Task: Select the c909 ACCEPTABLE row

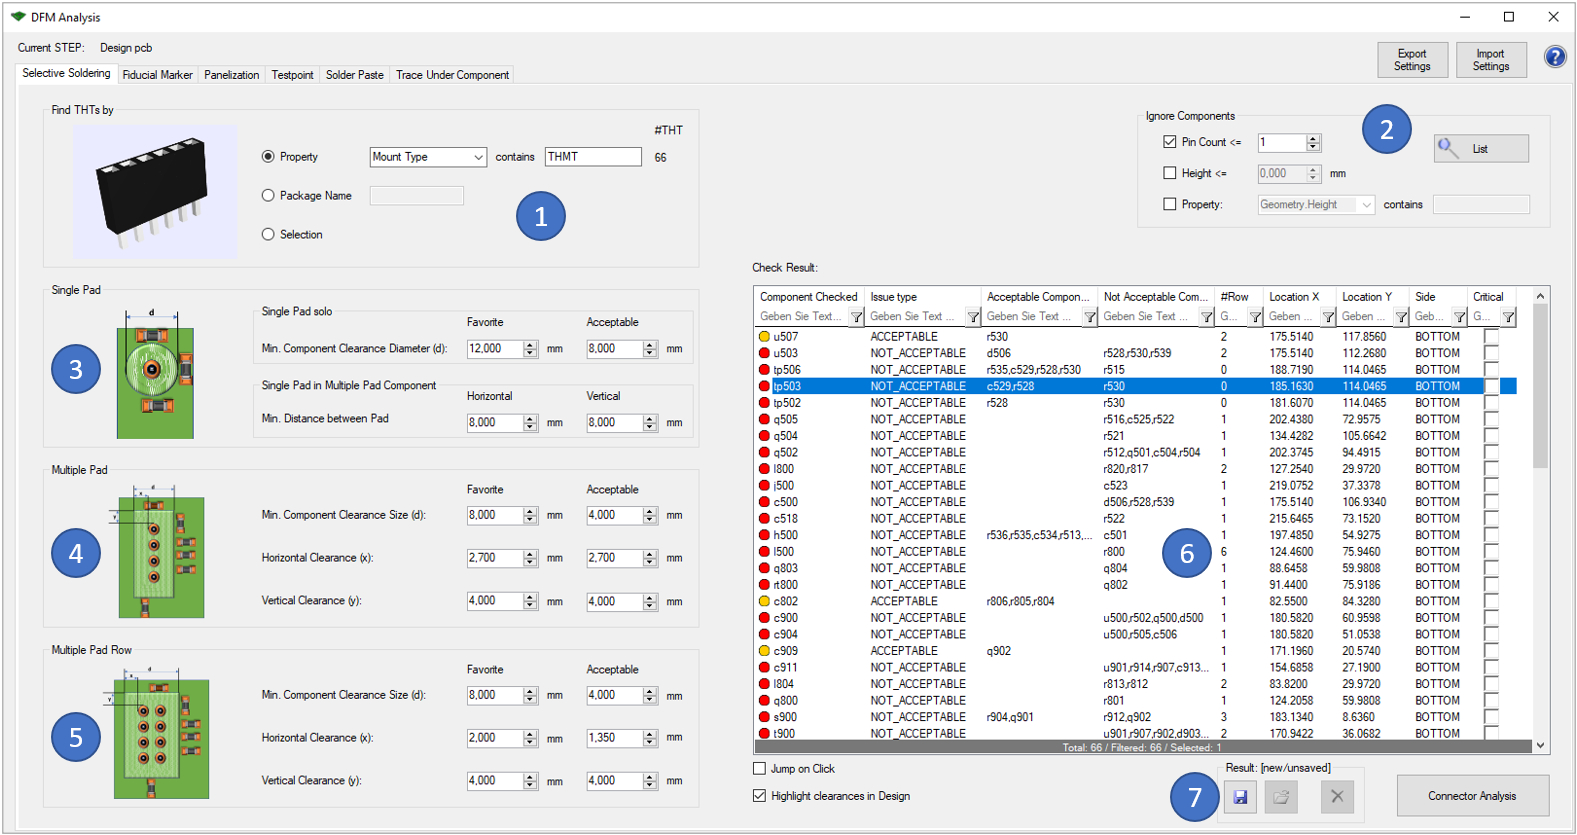Action: tap(1136, 651)
